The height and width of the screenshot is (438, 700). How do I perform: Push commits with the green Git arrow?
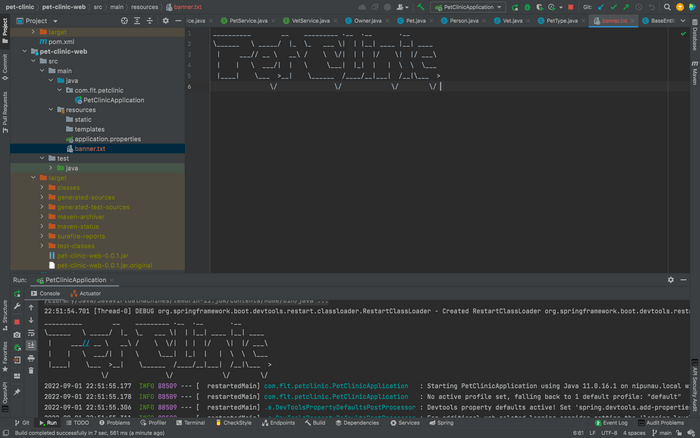point(626,7)
